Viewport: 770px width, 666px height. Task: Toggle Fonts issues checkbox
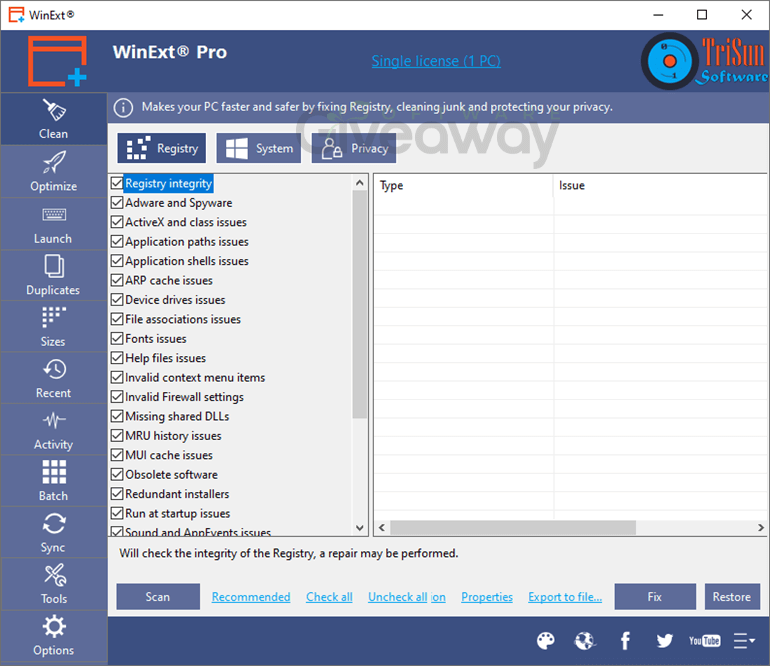click(x=117, y=338)
